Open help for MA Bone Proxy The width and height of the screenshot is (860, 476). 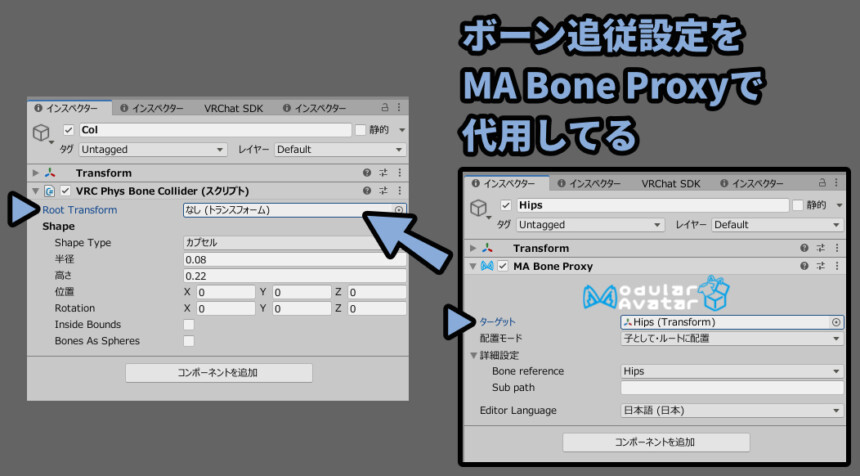pyautogui.click(x=804, y=266)
